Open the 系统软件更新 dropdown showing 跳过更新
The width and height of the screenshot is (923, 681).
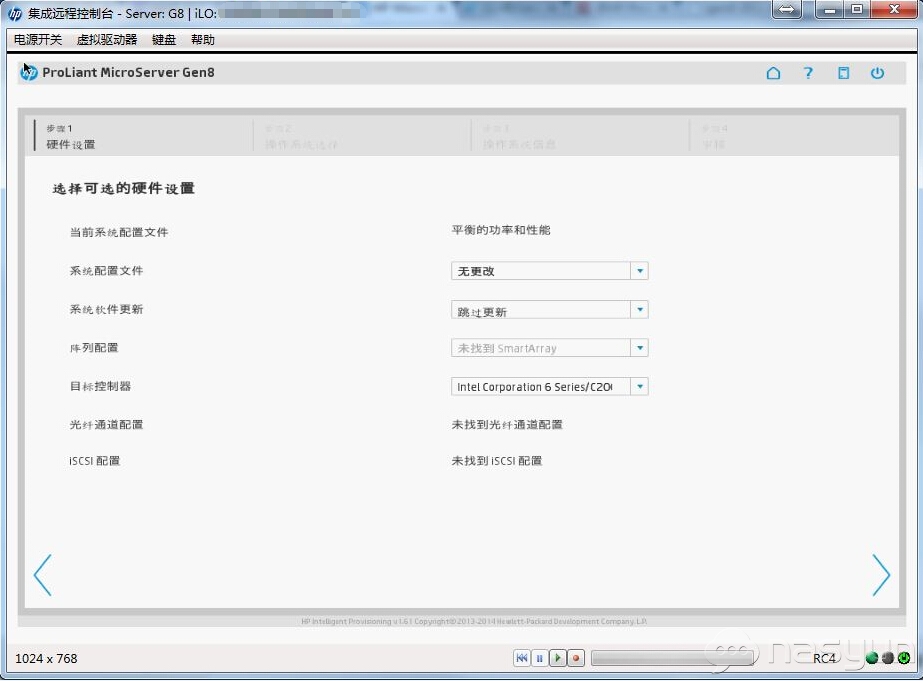point(550,310)
